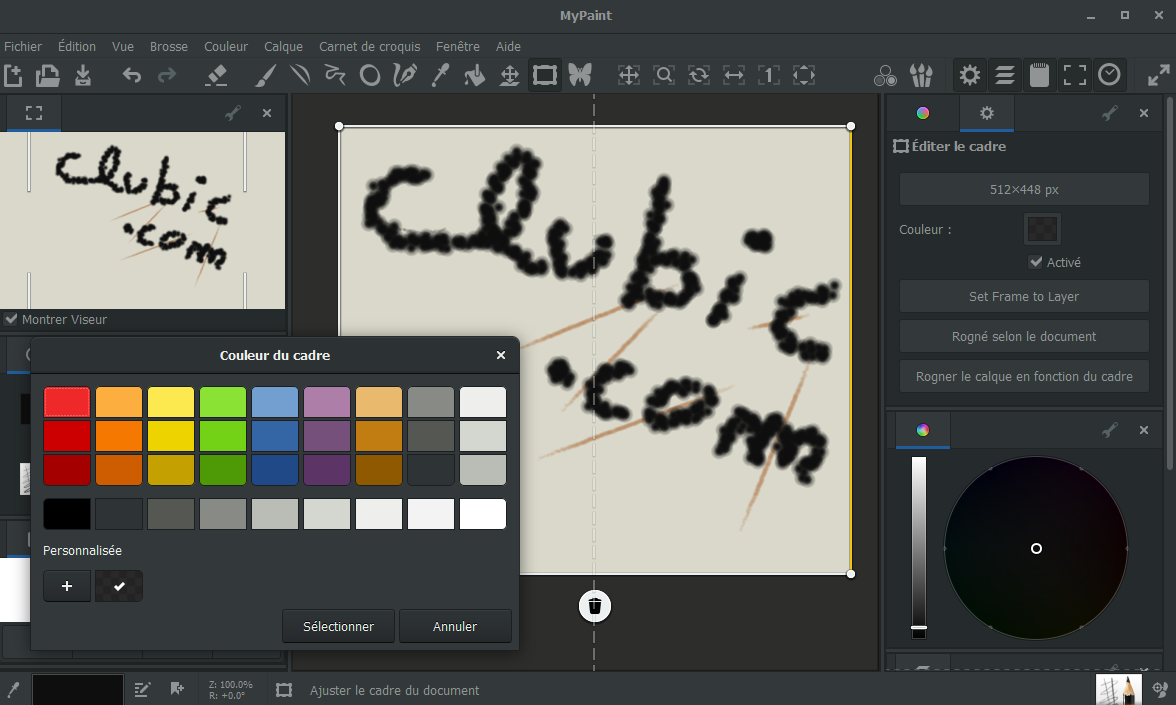Viewport: 1176px width, 705px height.
Task: Select the checked transparent custom color
Action: coord(119,586)
